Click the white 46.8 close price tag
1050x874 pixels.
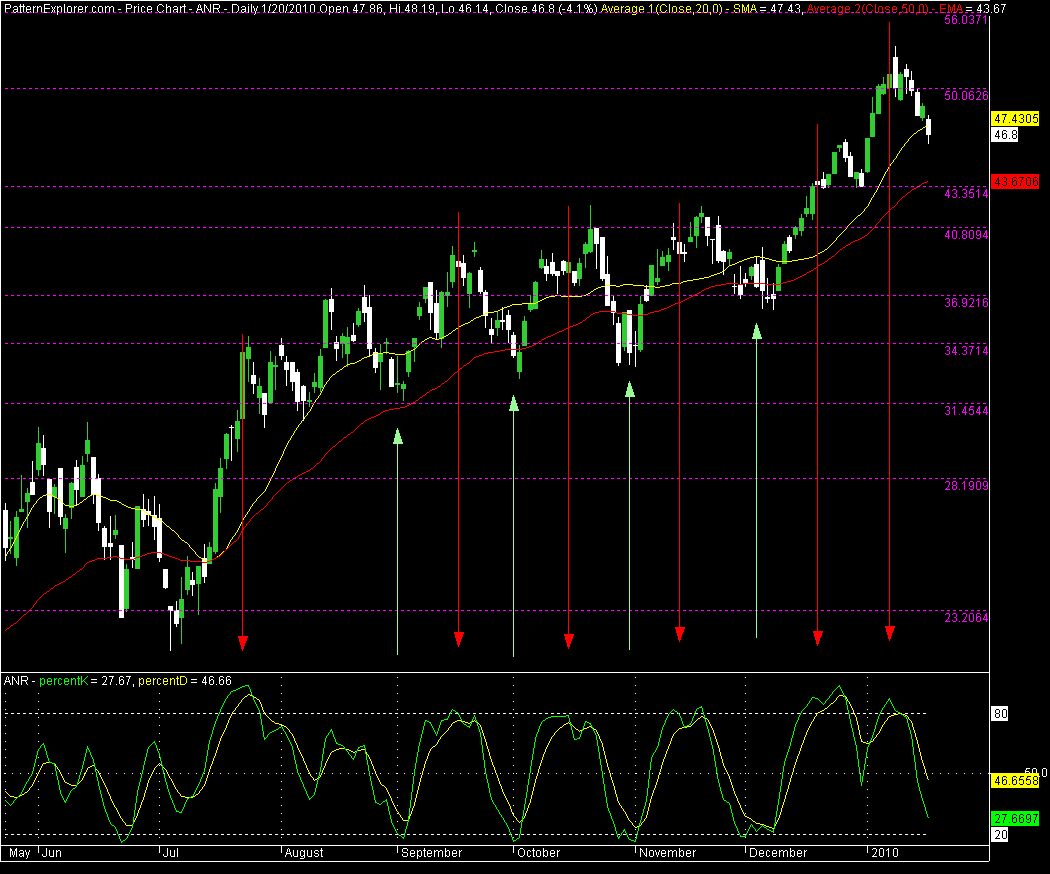(x=1003, y=134)
